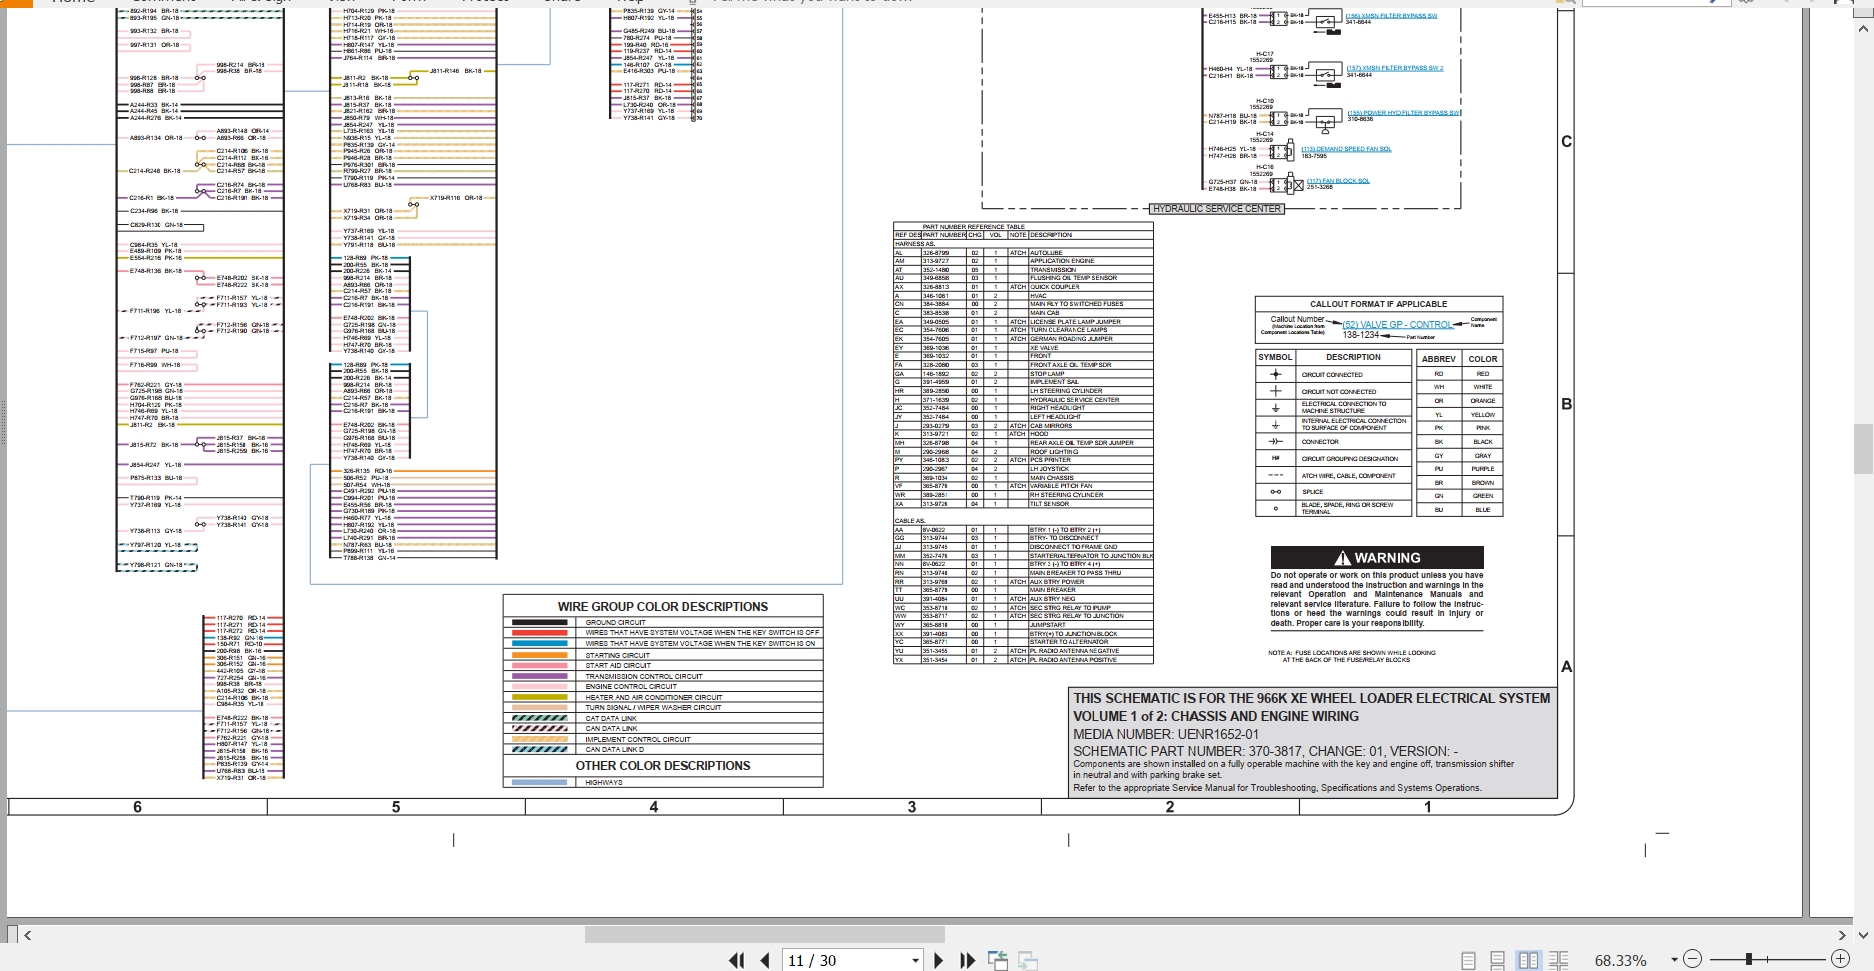1874x971 pixels.
Task: Click grid column label 6
Action: [x=137, y=807]
